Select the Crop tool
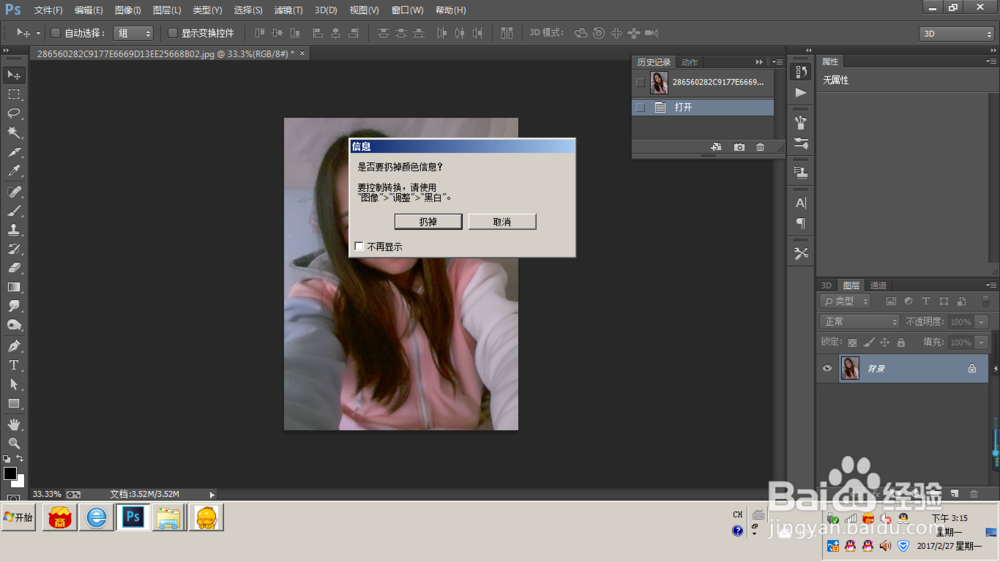The width and height of the screenshot is (1000, 562). (x=13, y=152)
